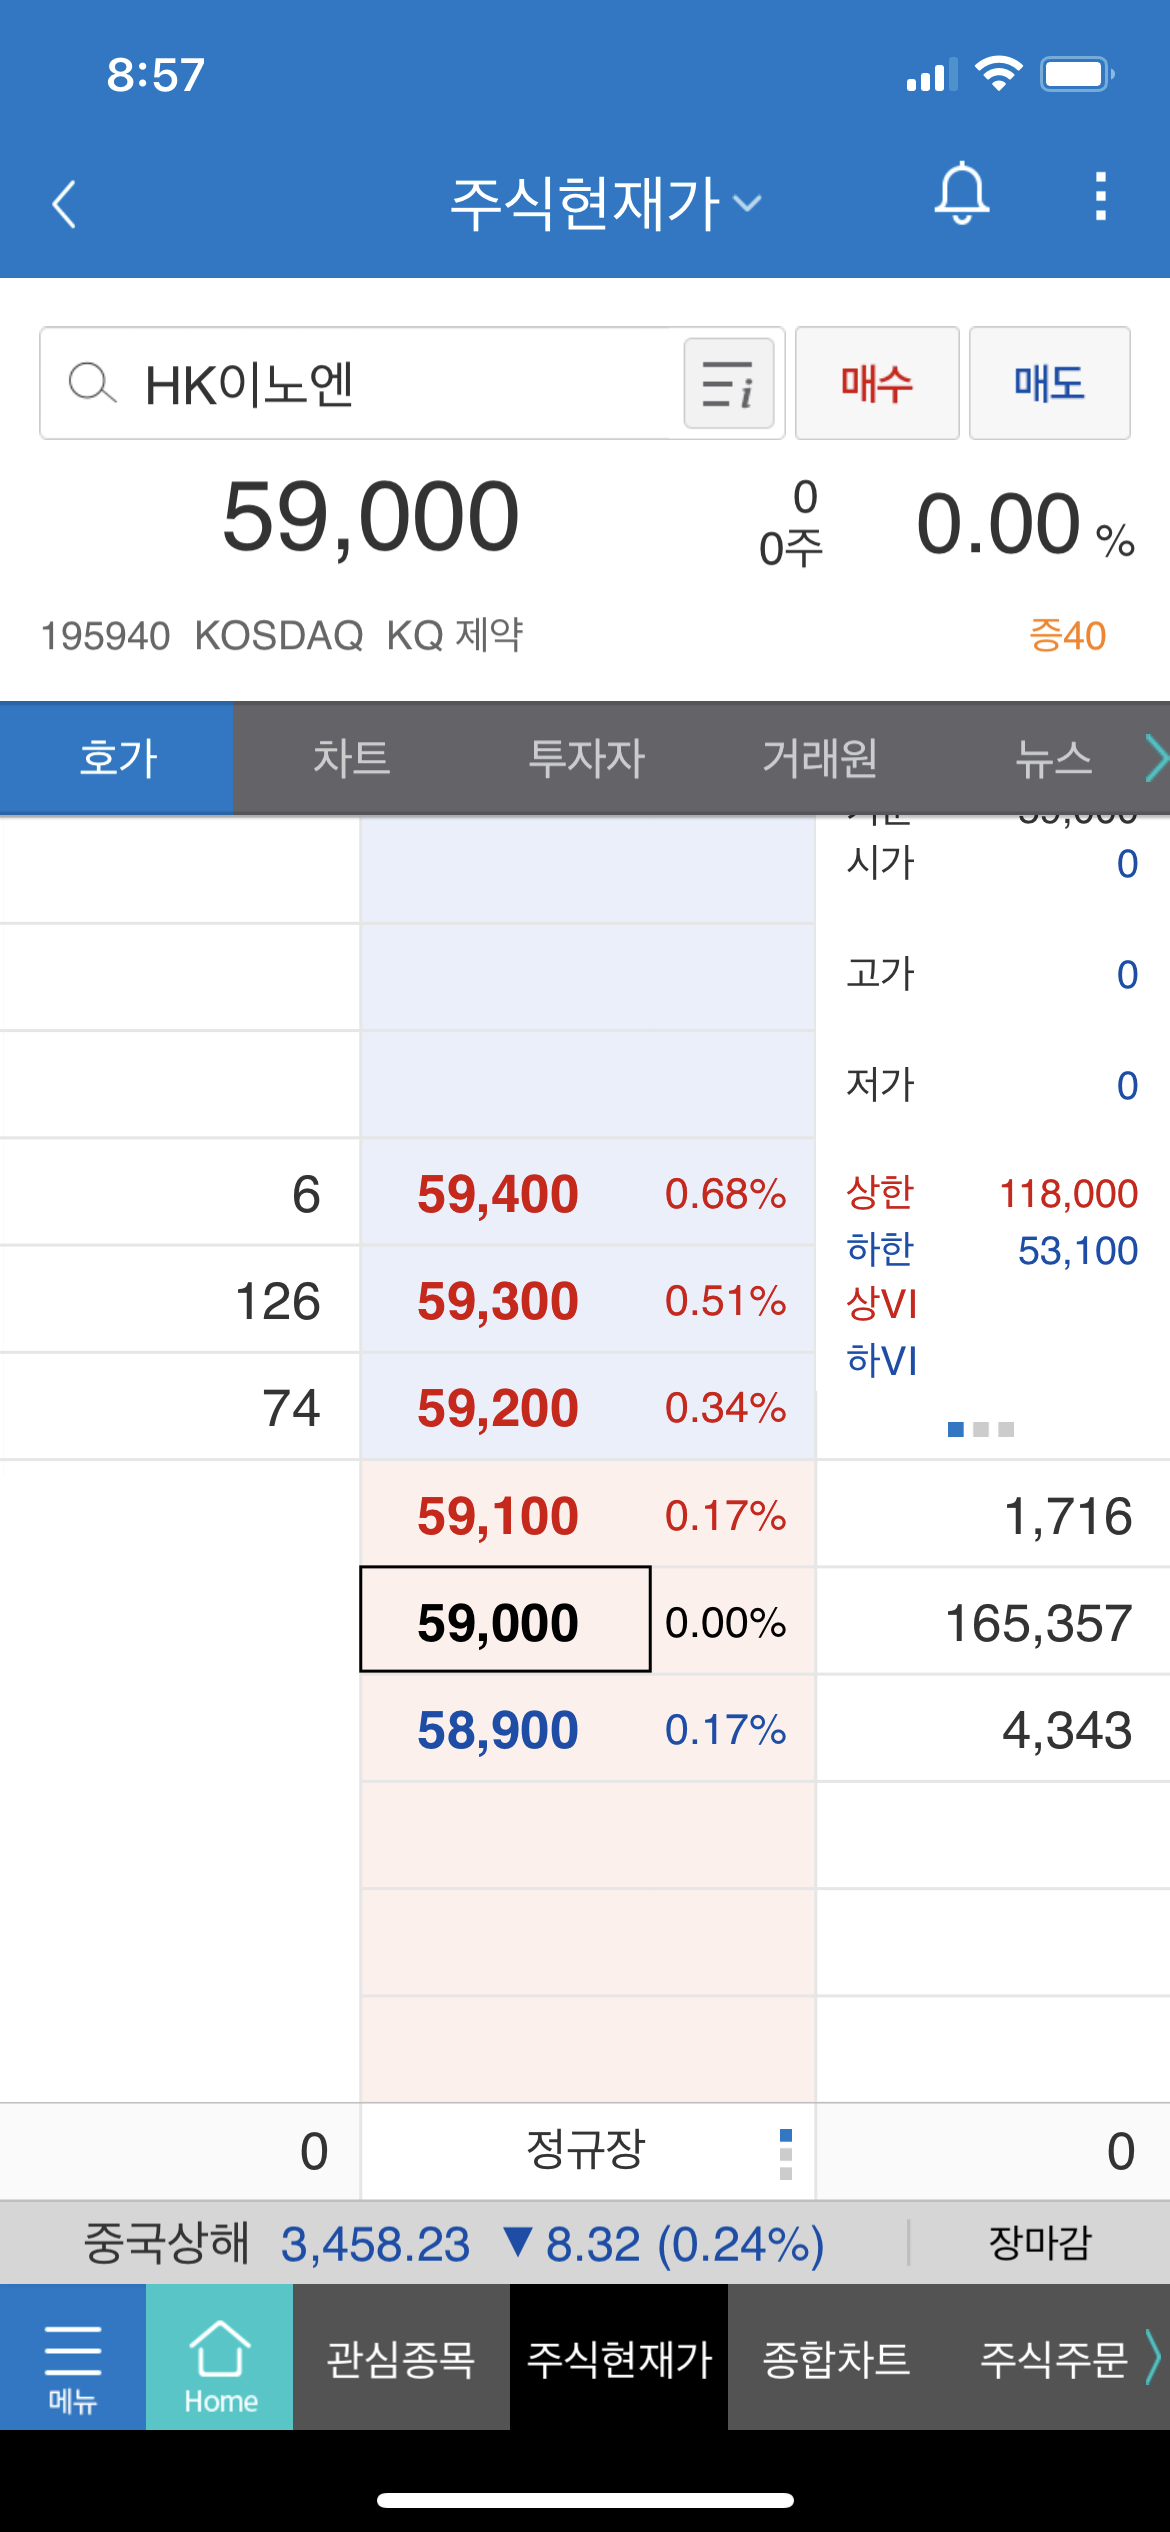Tap the page indicator dots under 하VI
Screen dimensions: 1170x2532
point(981,1430)
